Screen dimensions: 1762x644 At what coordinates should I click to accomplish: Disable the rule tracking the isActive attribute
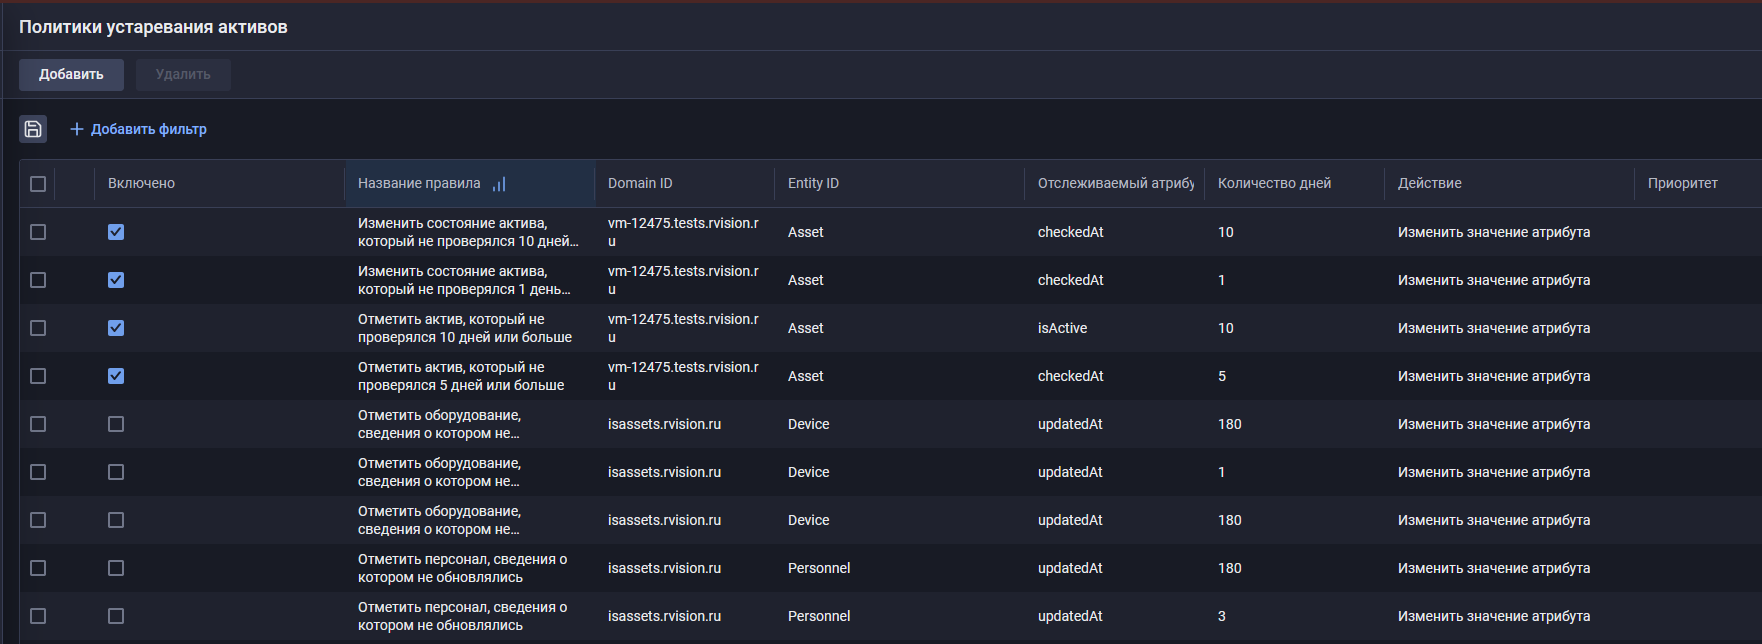116,328
